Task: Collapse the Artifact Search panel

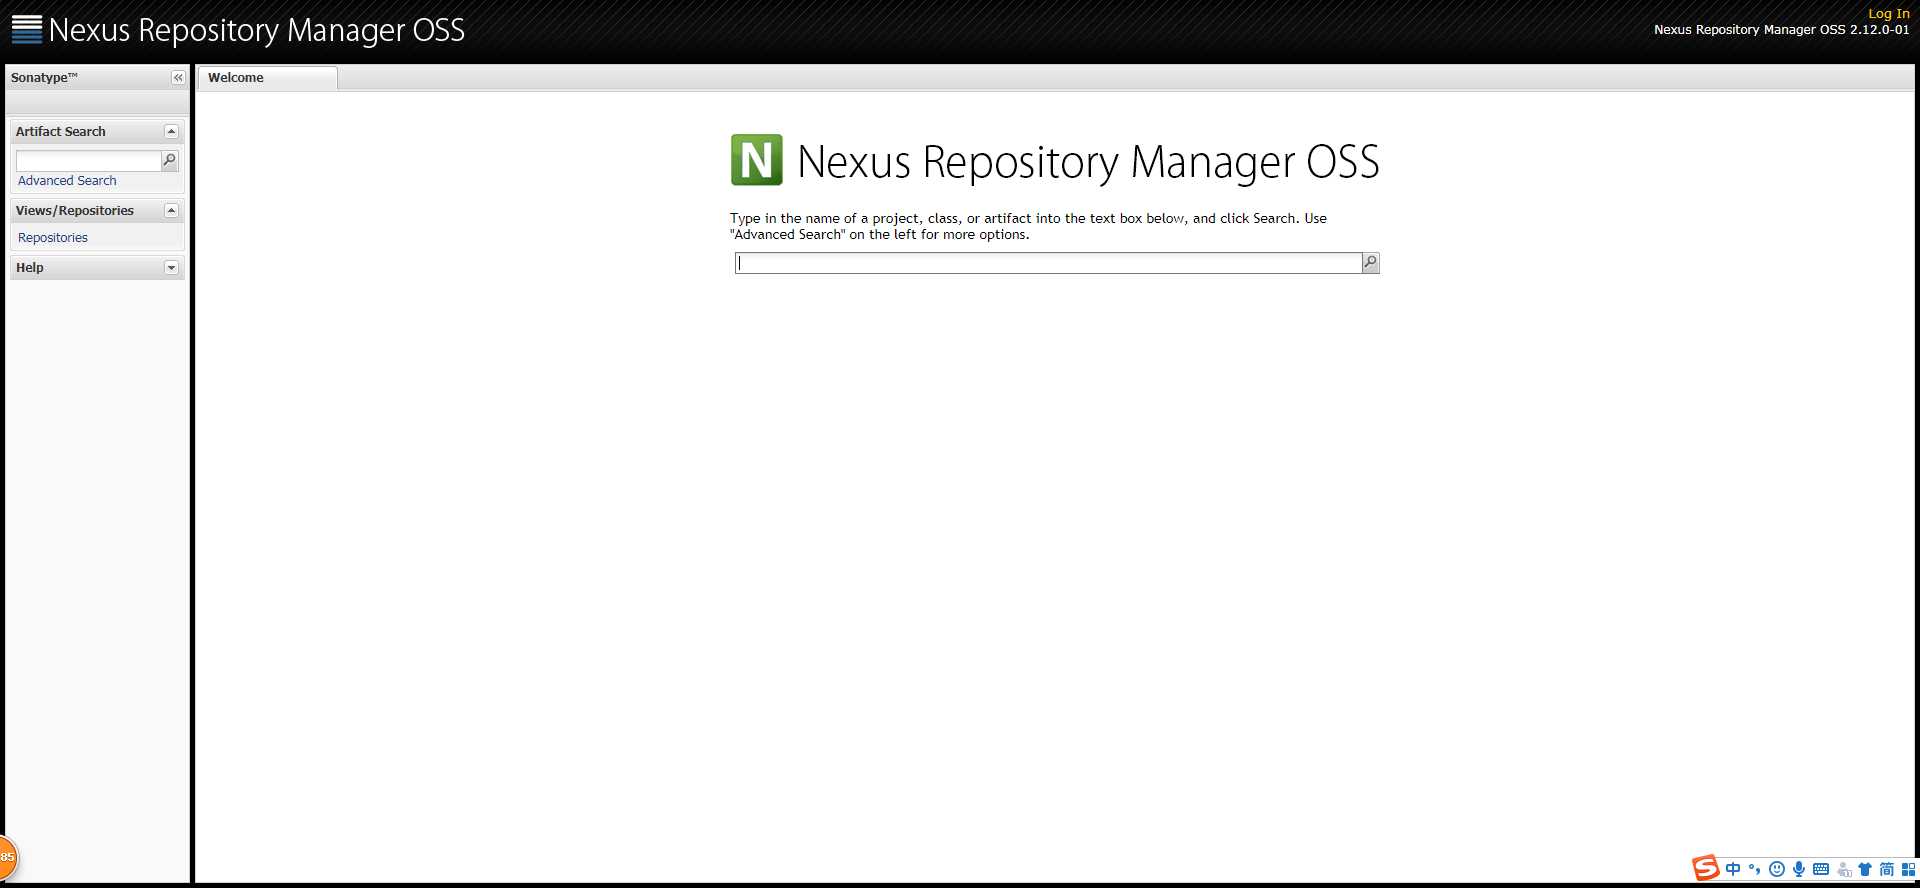Action: point(171,131)
